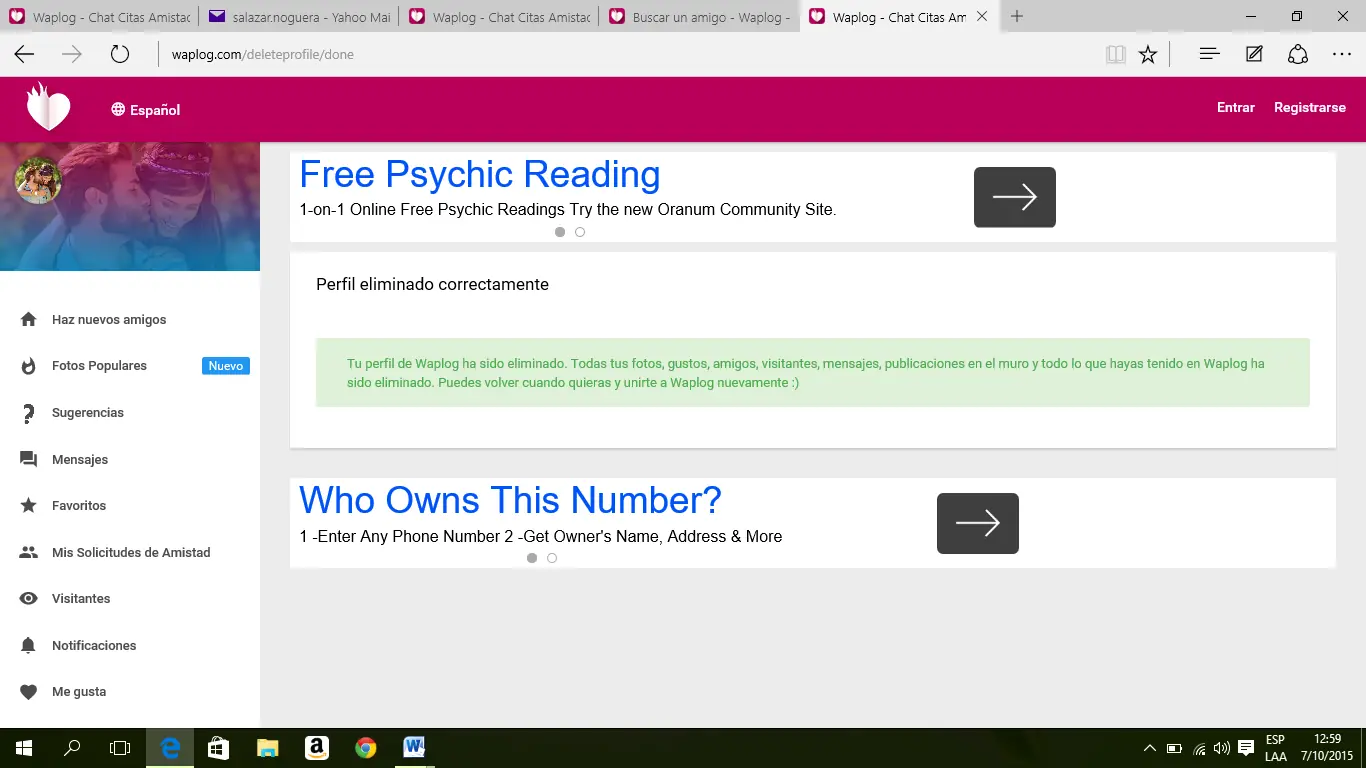Screen dimensions: 1366x768
Task: Click the volume speaker tray icon
Action: point(1222,748)
